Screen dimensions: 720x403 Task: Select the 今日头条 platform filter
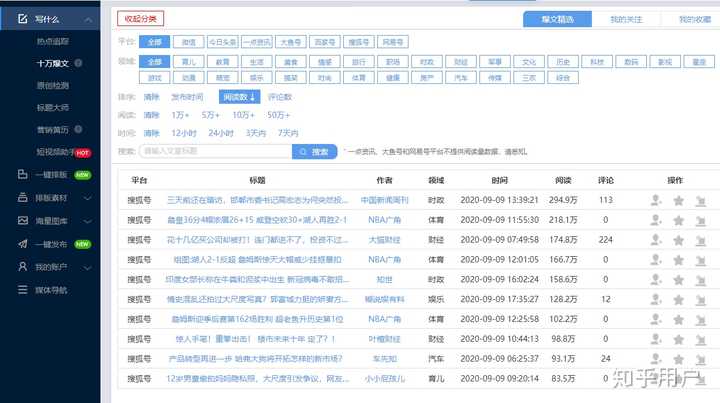(x=223, y=42)
